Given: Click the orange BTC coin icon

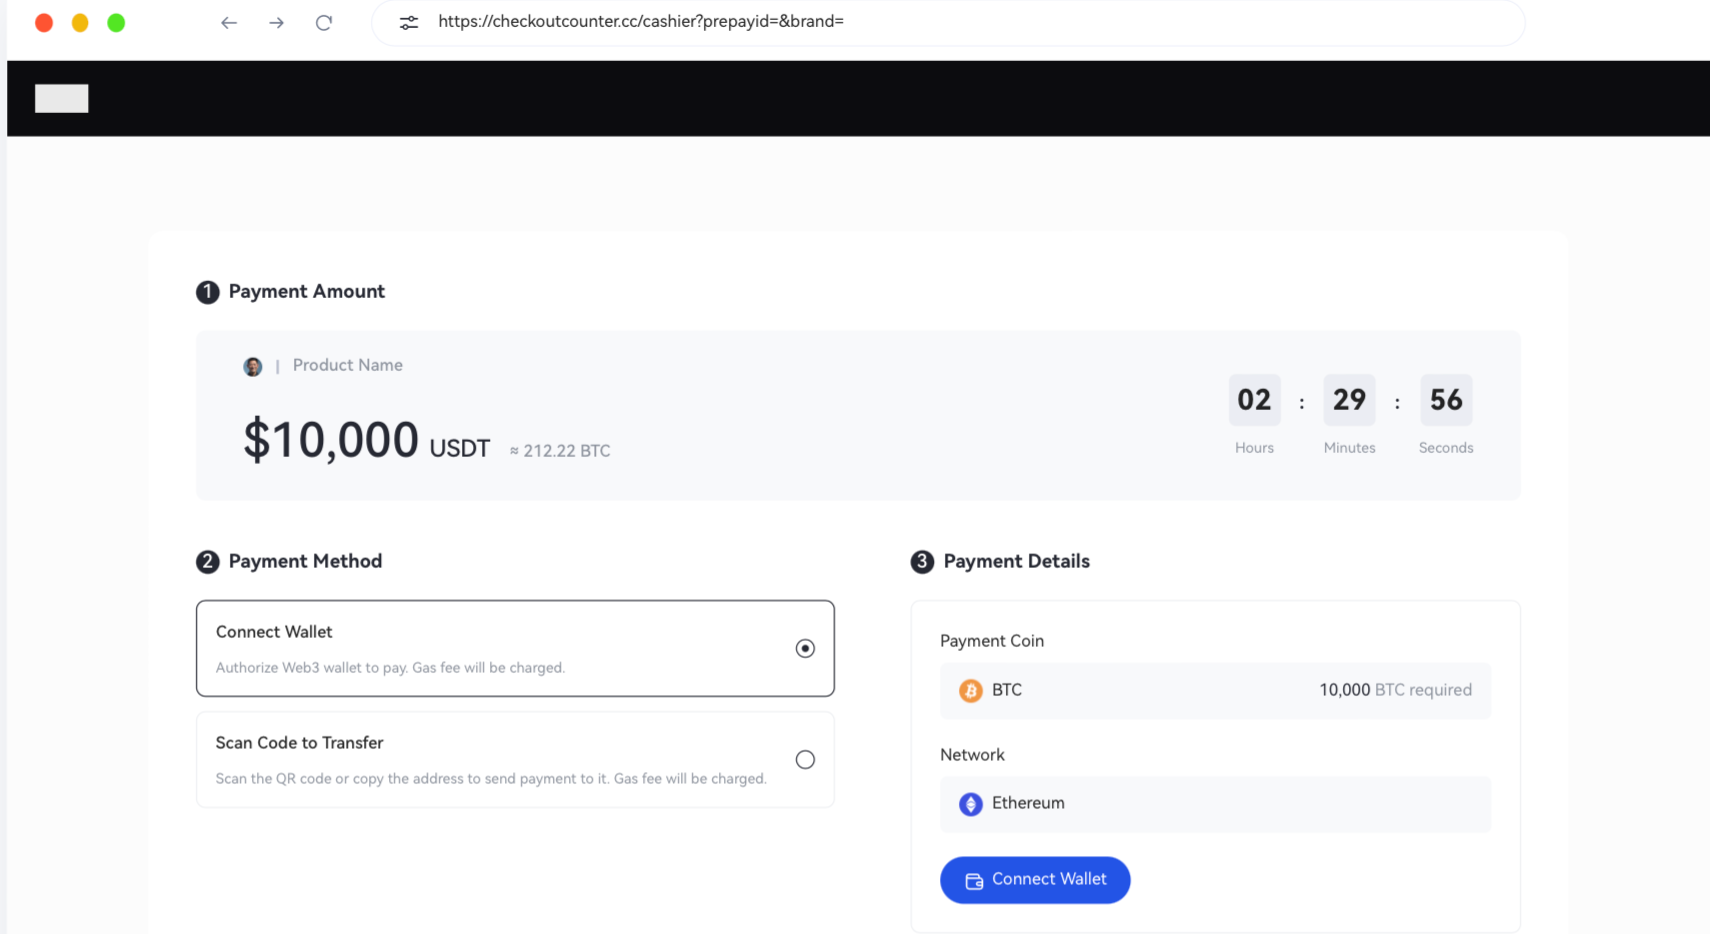Looking at the screenshot, I should (970, 691).
